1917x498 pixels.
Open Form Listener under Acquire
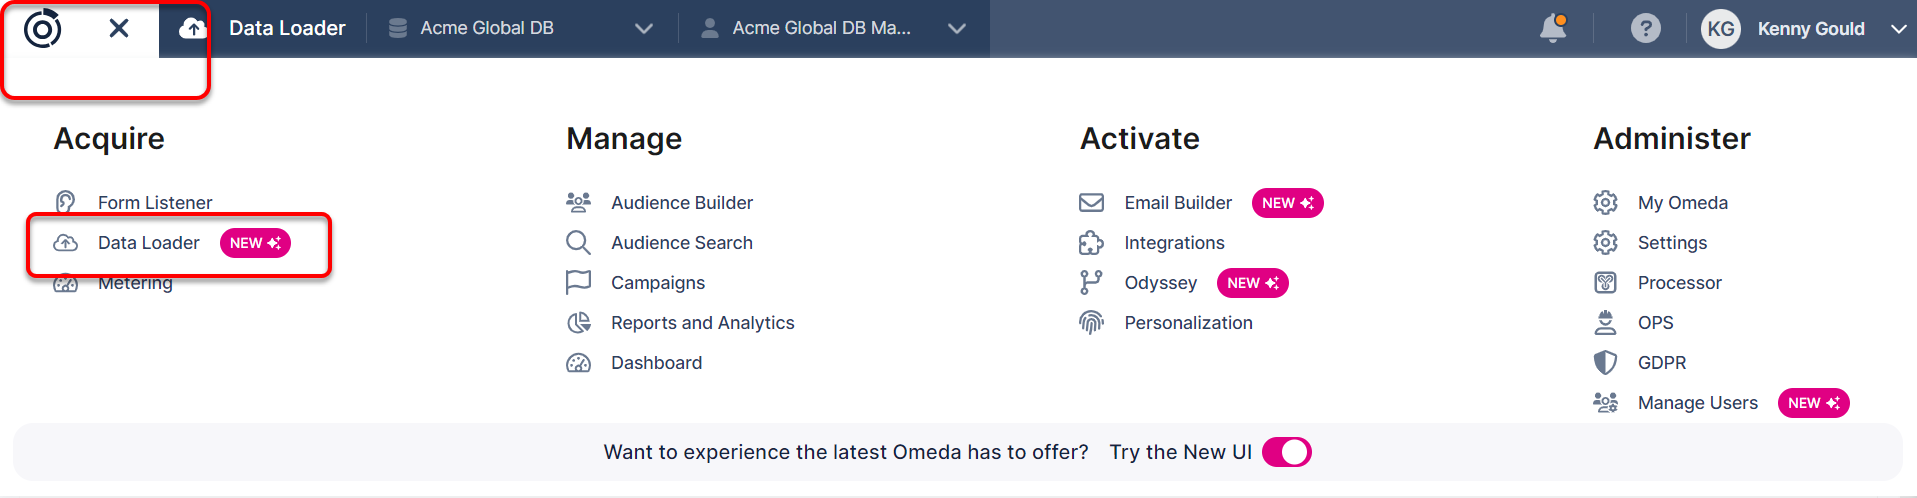pyautogui.click(x=155, y=203)
